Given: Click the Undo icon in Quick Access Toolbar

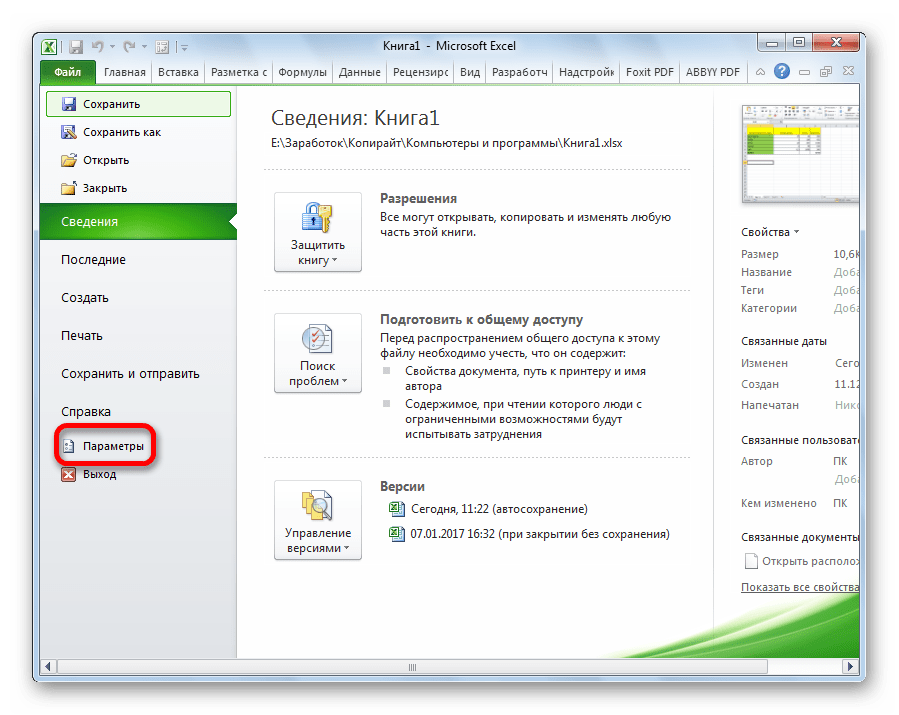Looking at the screenshot, I should coord(97,47).
